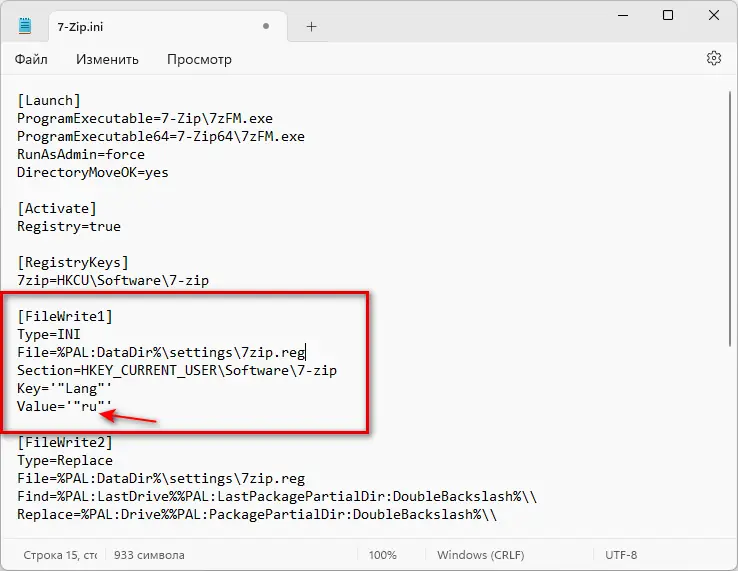Click the ProgramExecutable64 line

pos(161,136)
